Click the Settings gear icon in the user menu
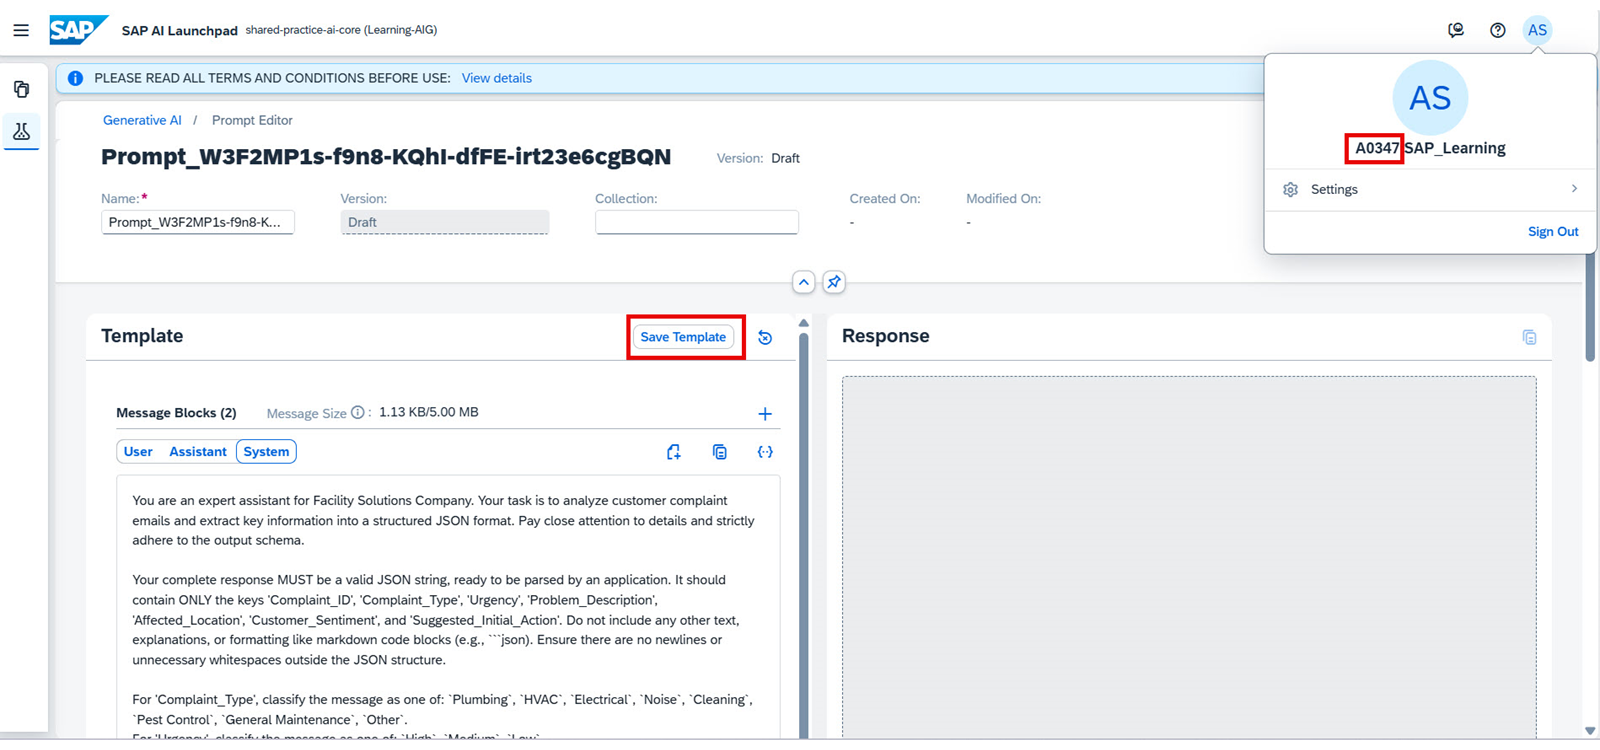 [x=1290, y=190]
